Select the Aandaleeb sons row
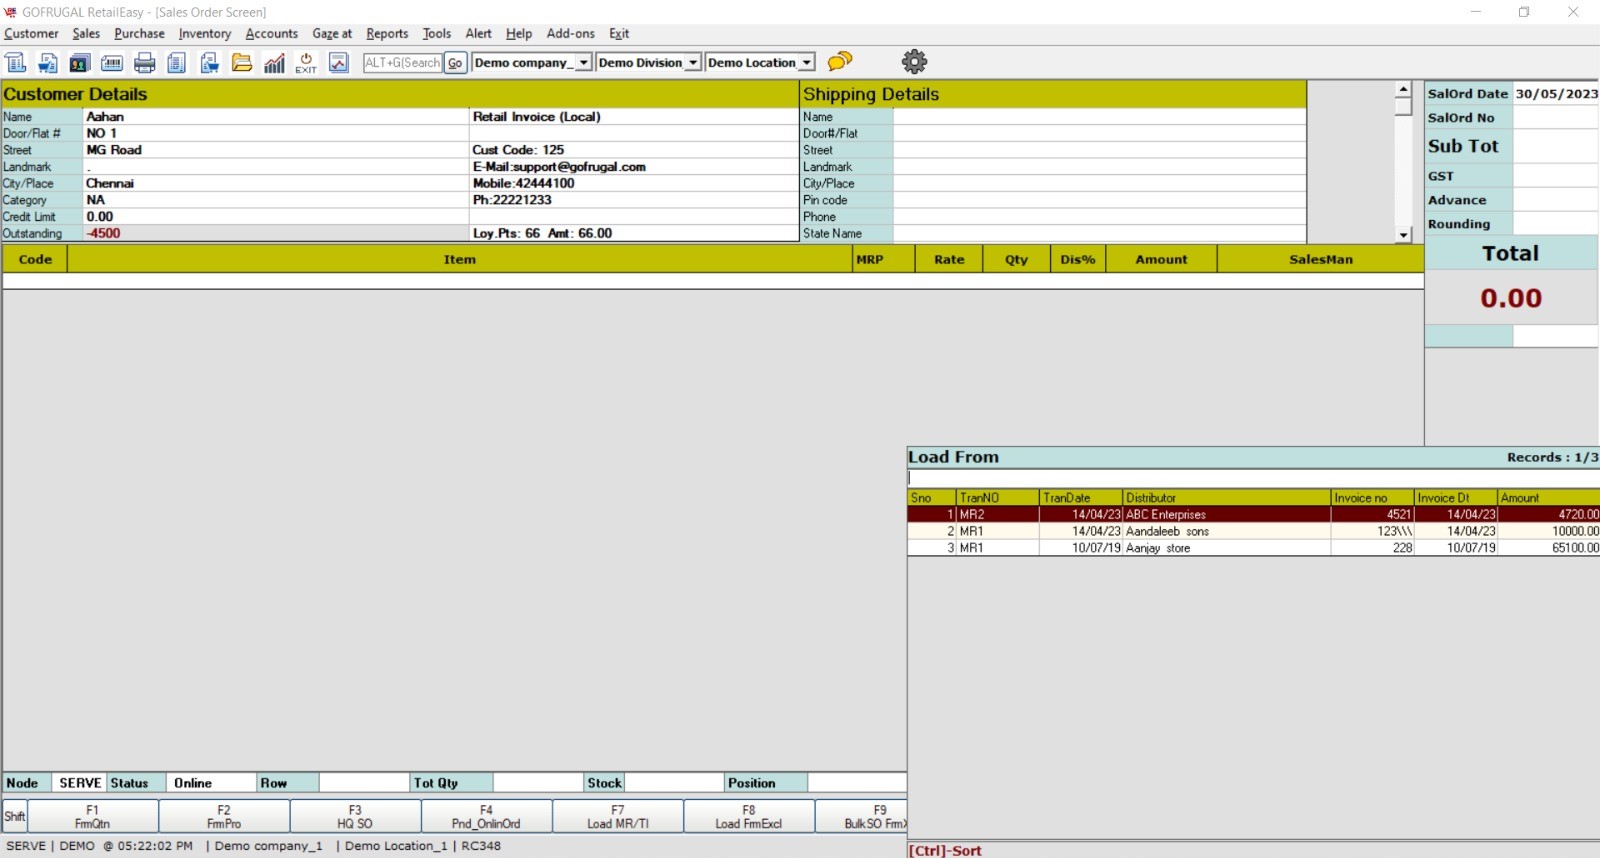 (x=1253, y=531)
